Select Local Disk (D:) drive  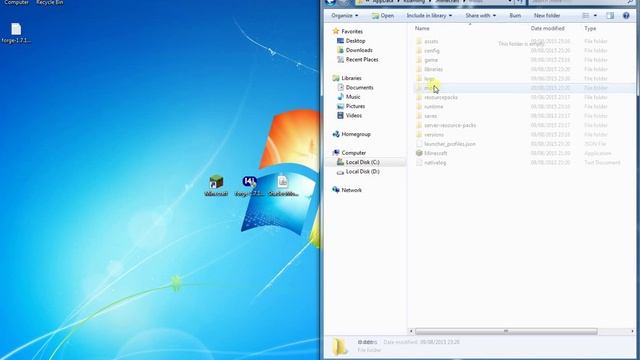362,171
